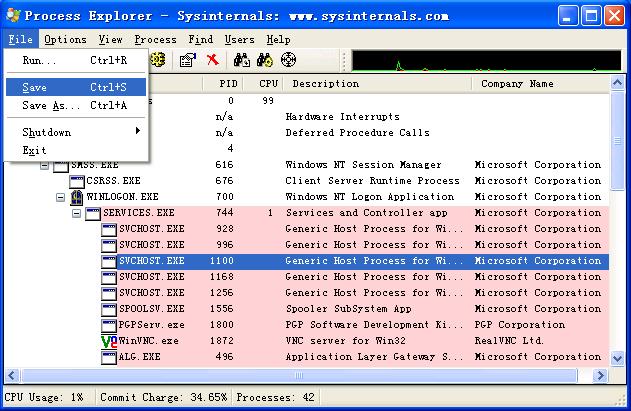Open the Help menu
The image size is (631, 411).
pyautogui.click(x=278, y=39)
